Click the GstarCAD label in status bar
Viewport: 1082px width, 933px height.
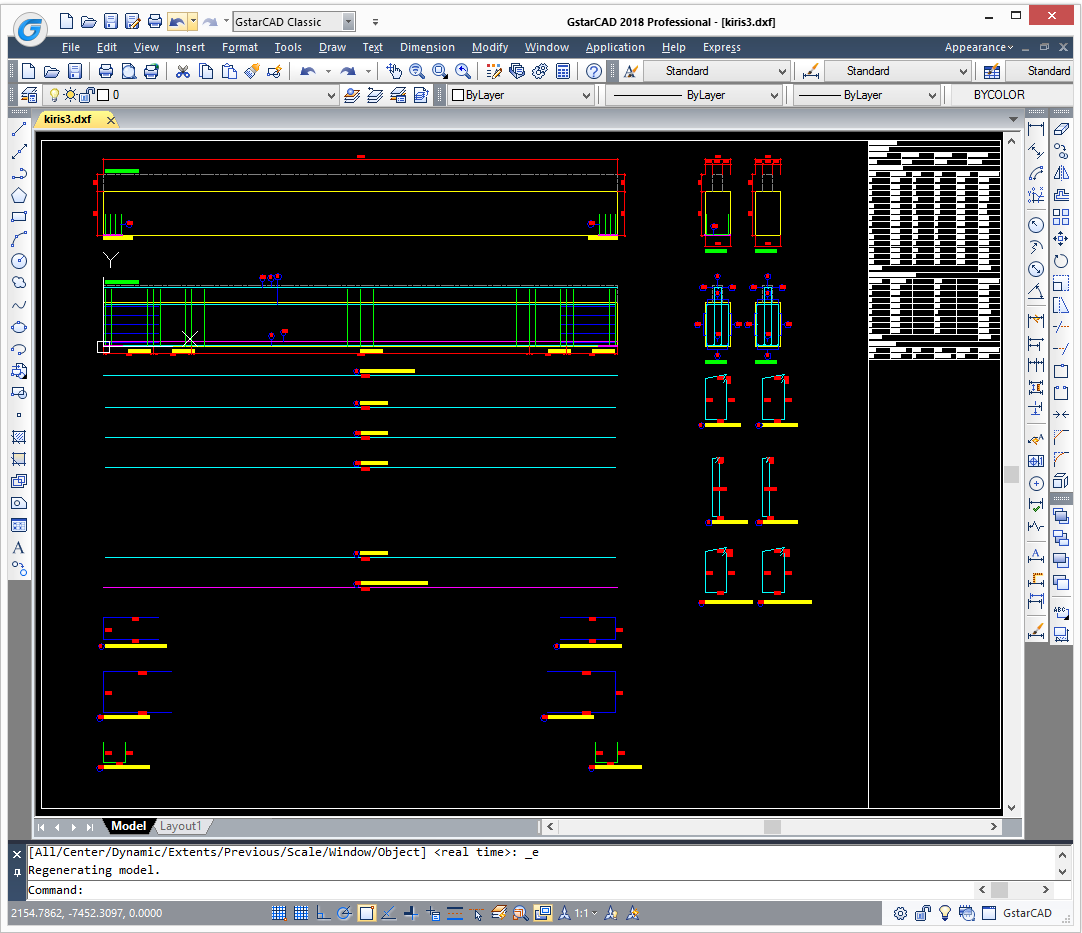(1027, 913)
